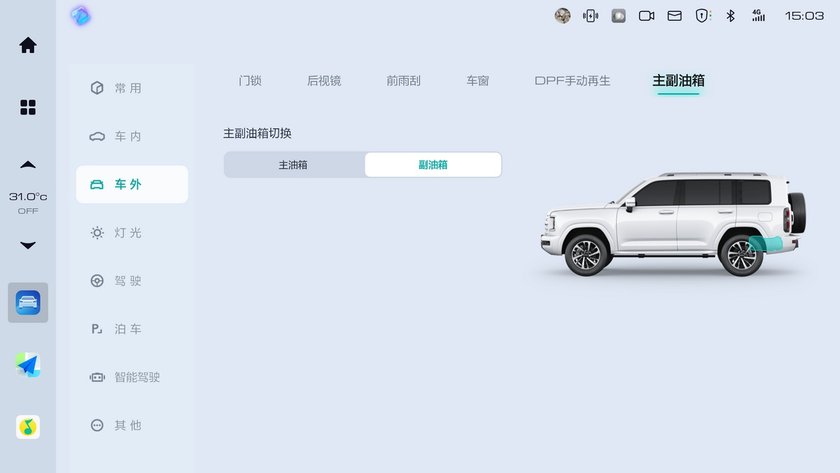Tap the user profile avatar
Viewport: 840px width, 473px height.
(x=563, y=15)
